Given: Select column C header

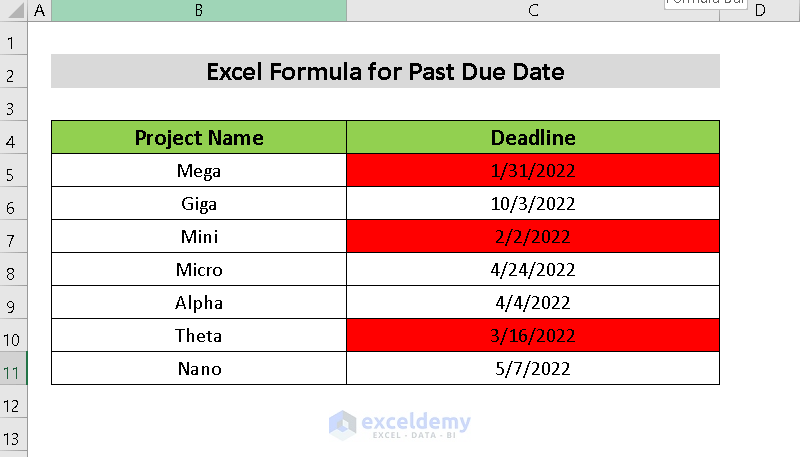Looking at the screenshot, I should pyautogui.click(x=533, y=10).
